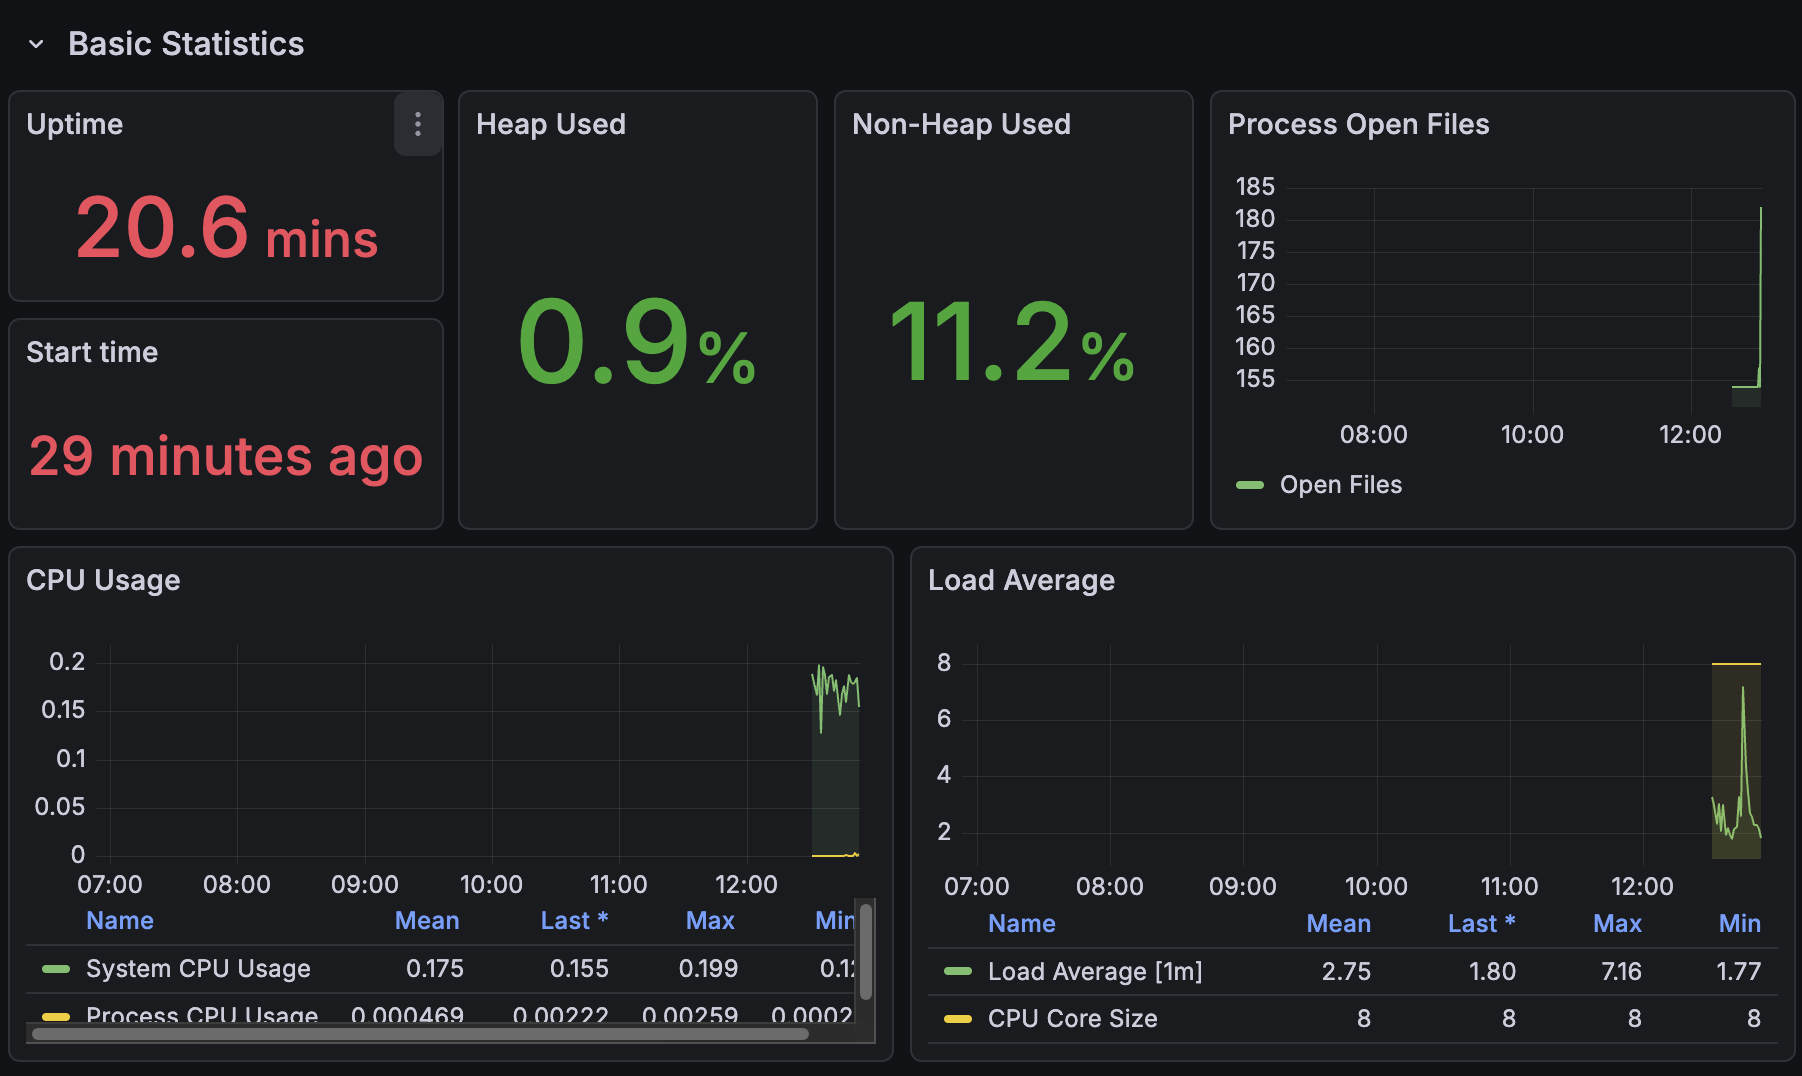Toggle System CPU Usage series visibility

[198, 968]
